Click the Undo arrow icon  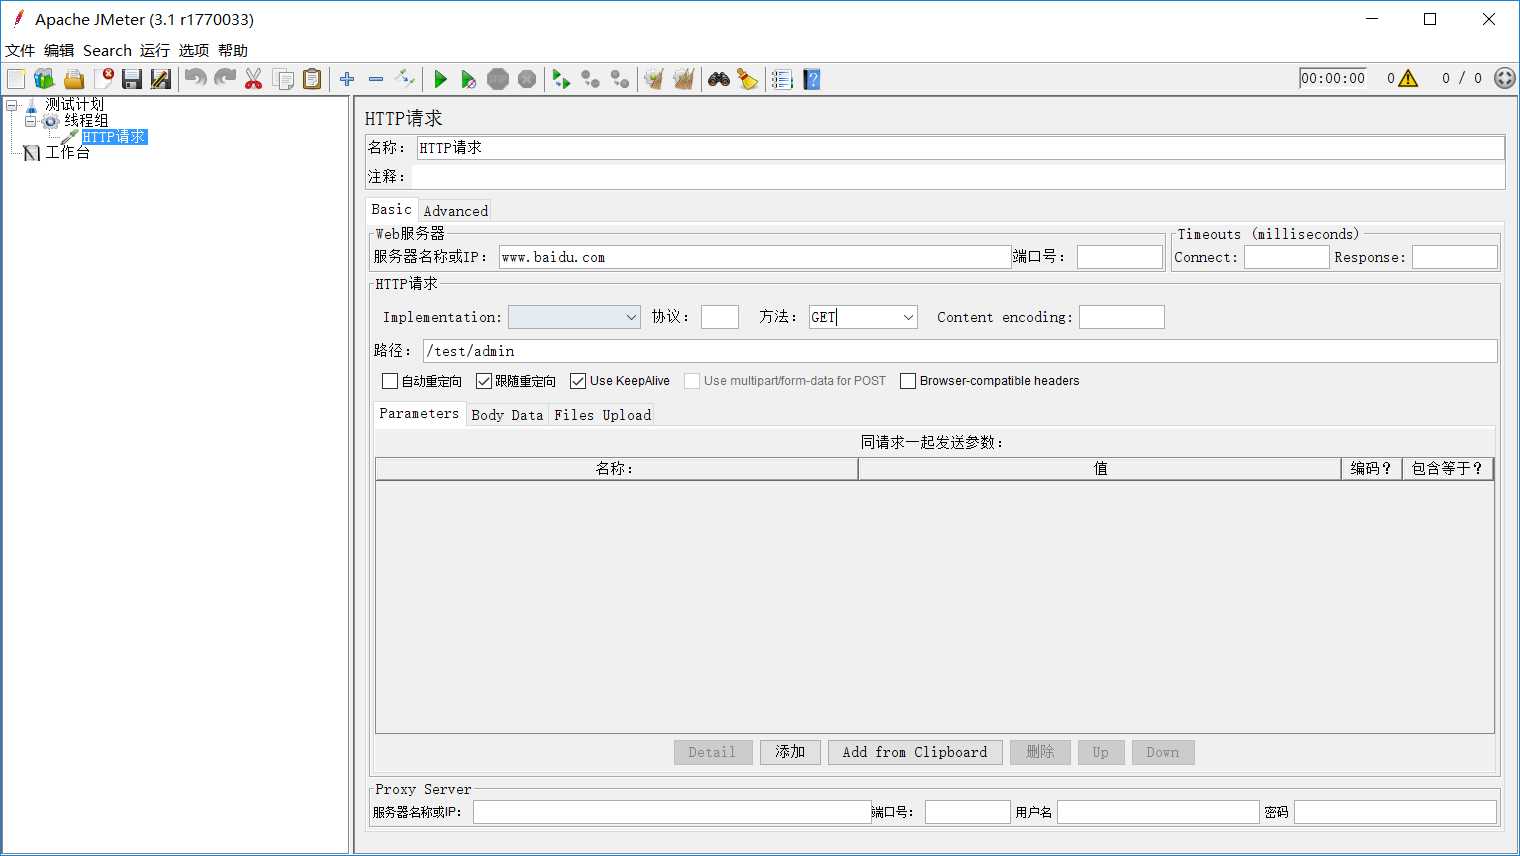tap(196, 79)
